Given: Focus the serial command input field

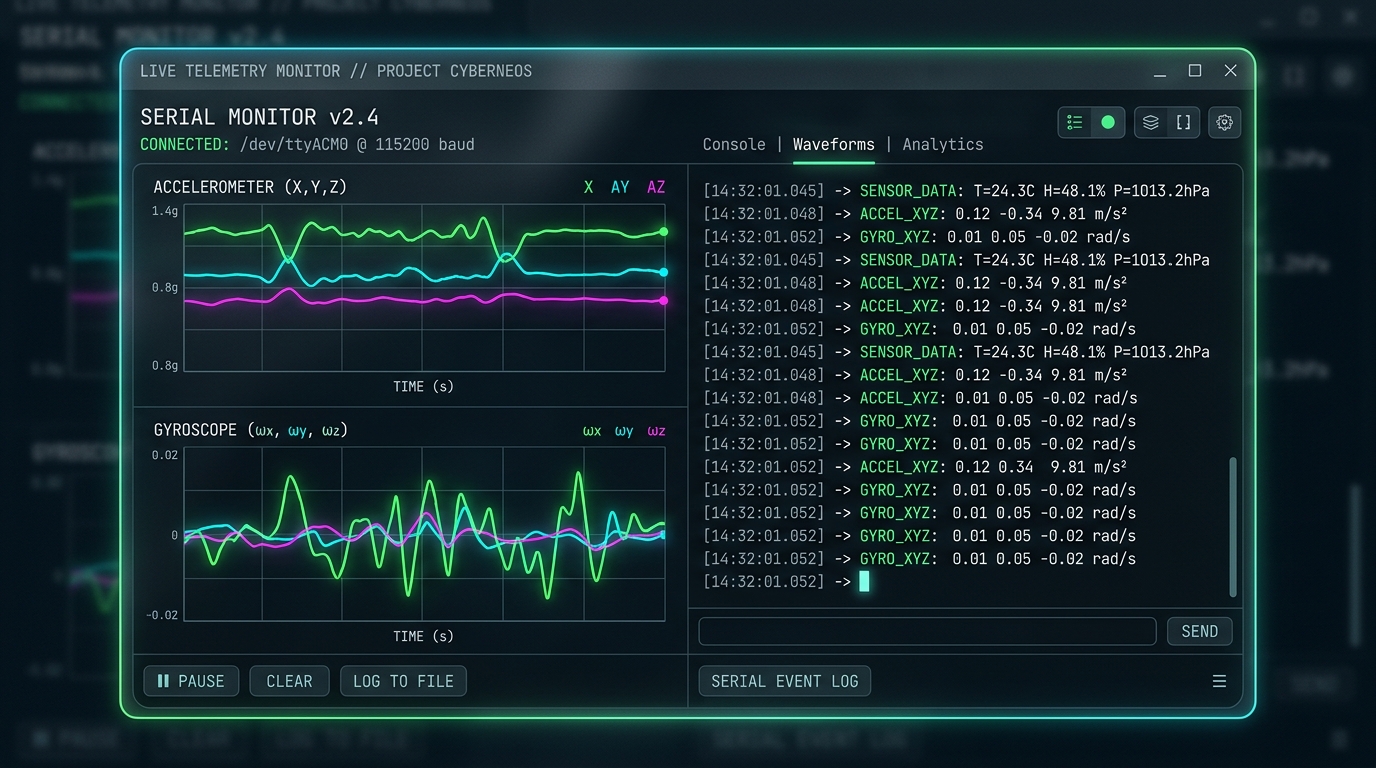Looking at the screenshot, I should [927, 631].
